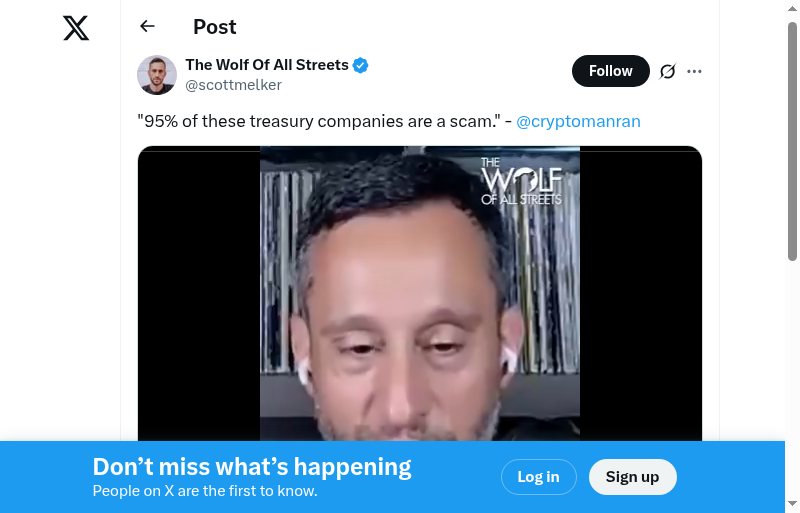Play the embedded video
The height and width of the screenshot is (513, 800).
420,294
